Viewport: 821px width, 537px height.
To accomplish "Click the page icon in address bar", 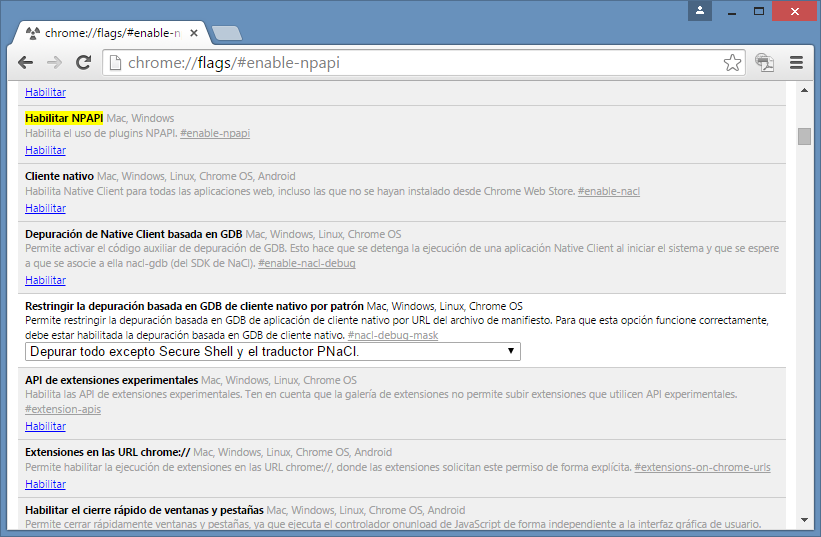I will [115, 63].
